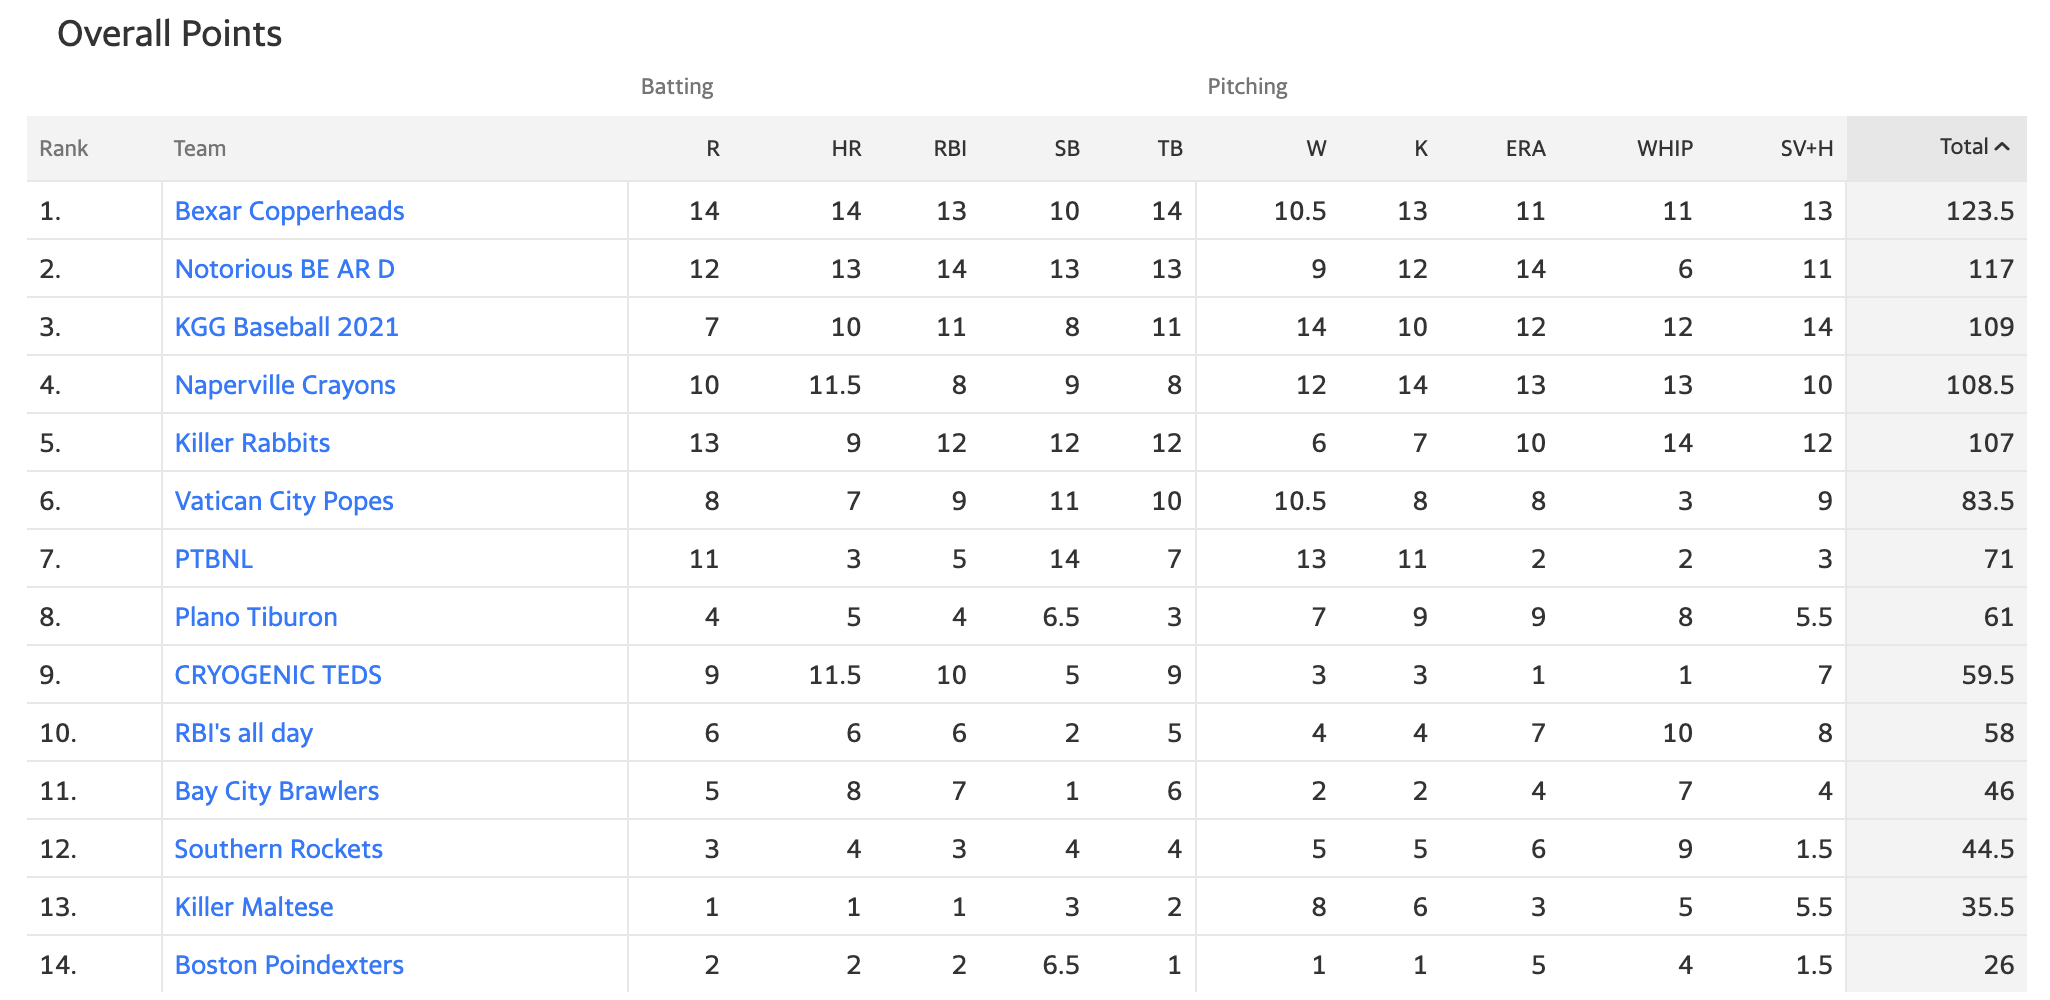Open Boston Poindexters team page
The image size is (2050, 1000).
[289, 965]
